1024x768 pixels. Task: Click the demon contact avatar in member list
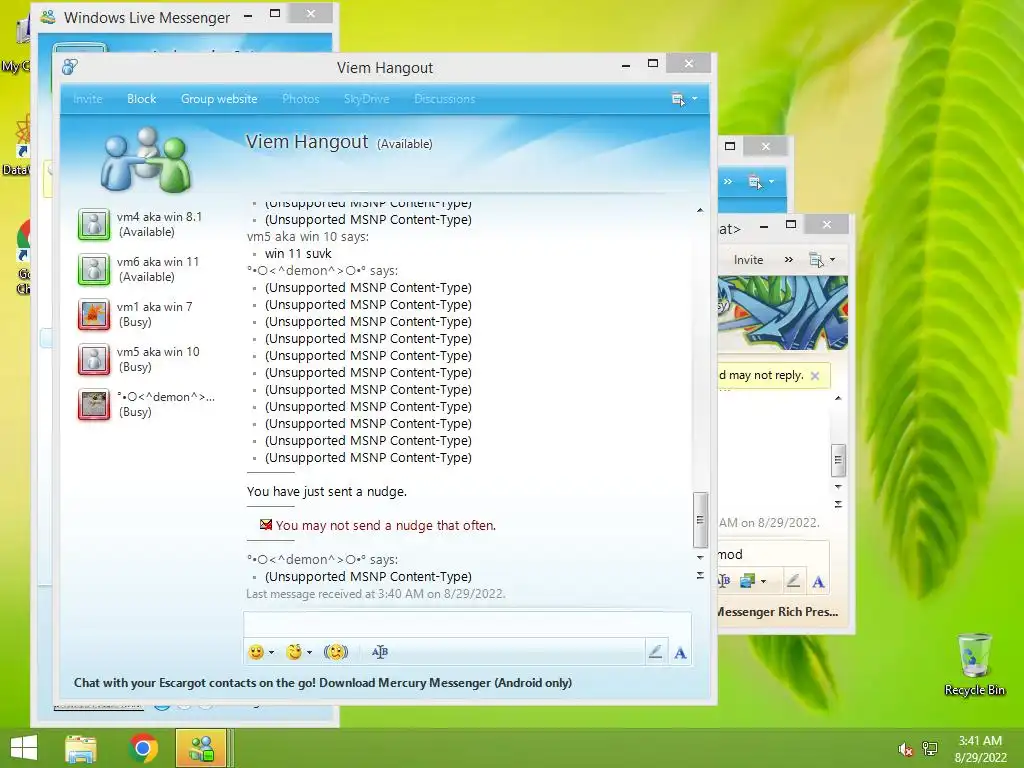click(x=94, y=404)
